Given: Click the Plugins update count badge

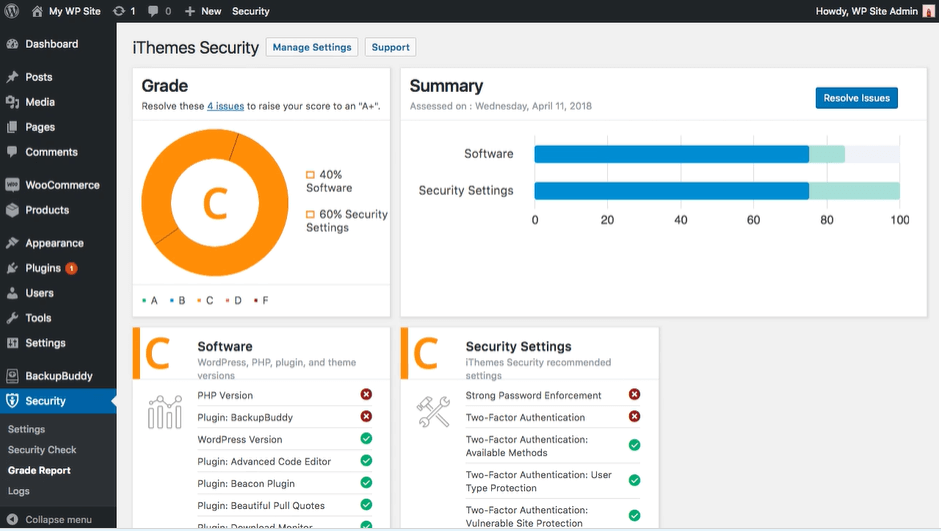Looking at the screenshot, I should coord(71,268).
